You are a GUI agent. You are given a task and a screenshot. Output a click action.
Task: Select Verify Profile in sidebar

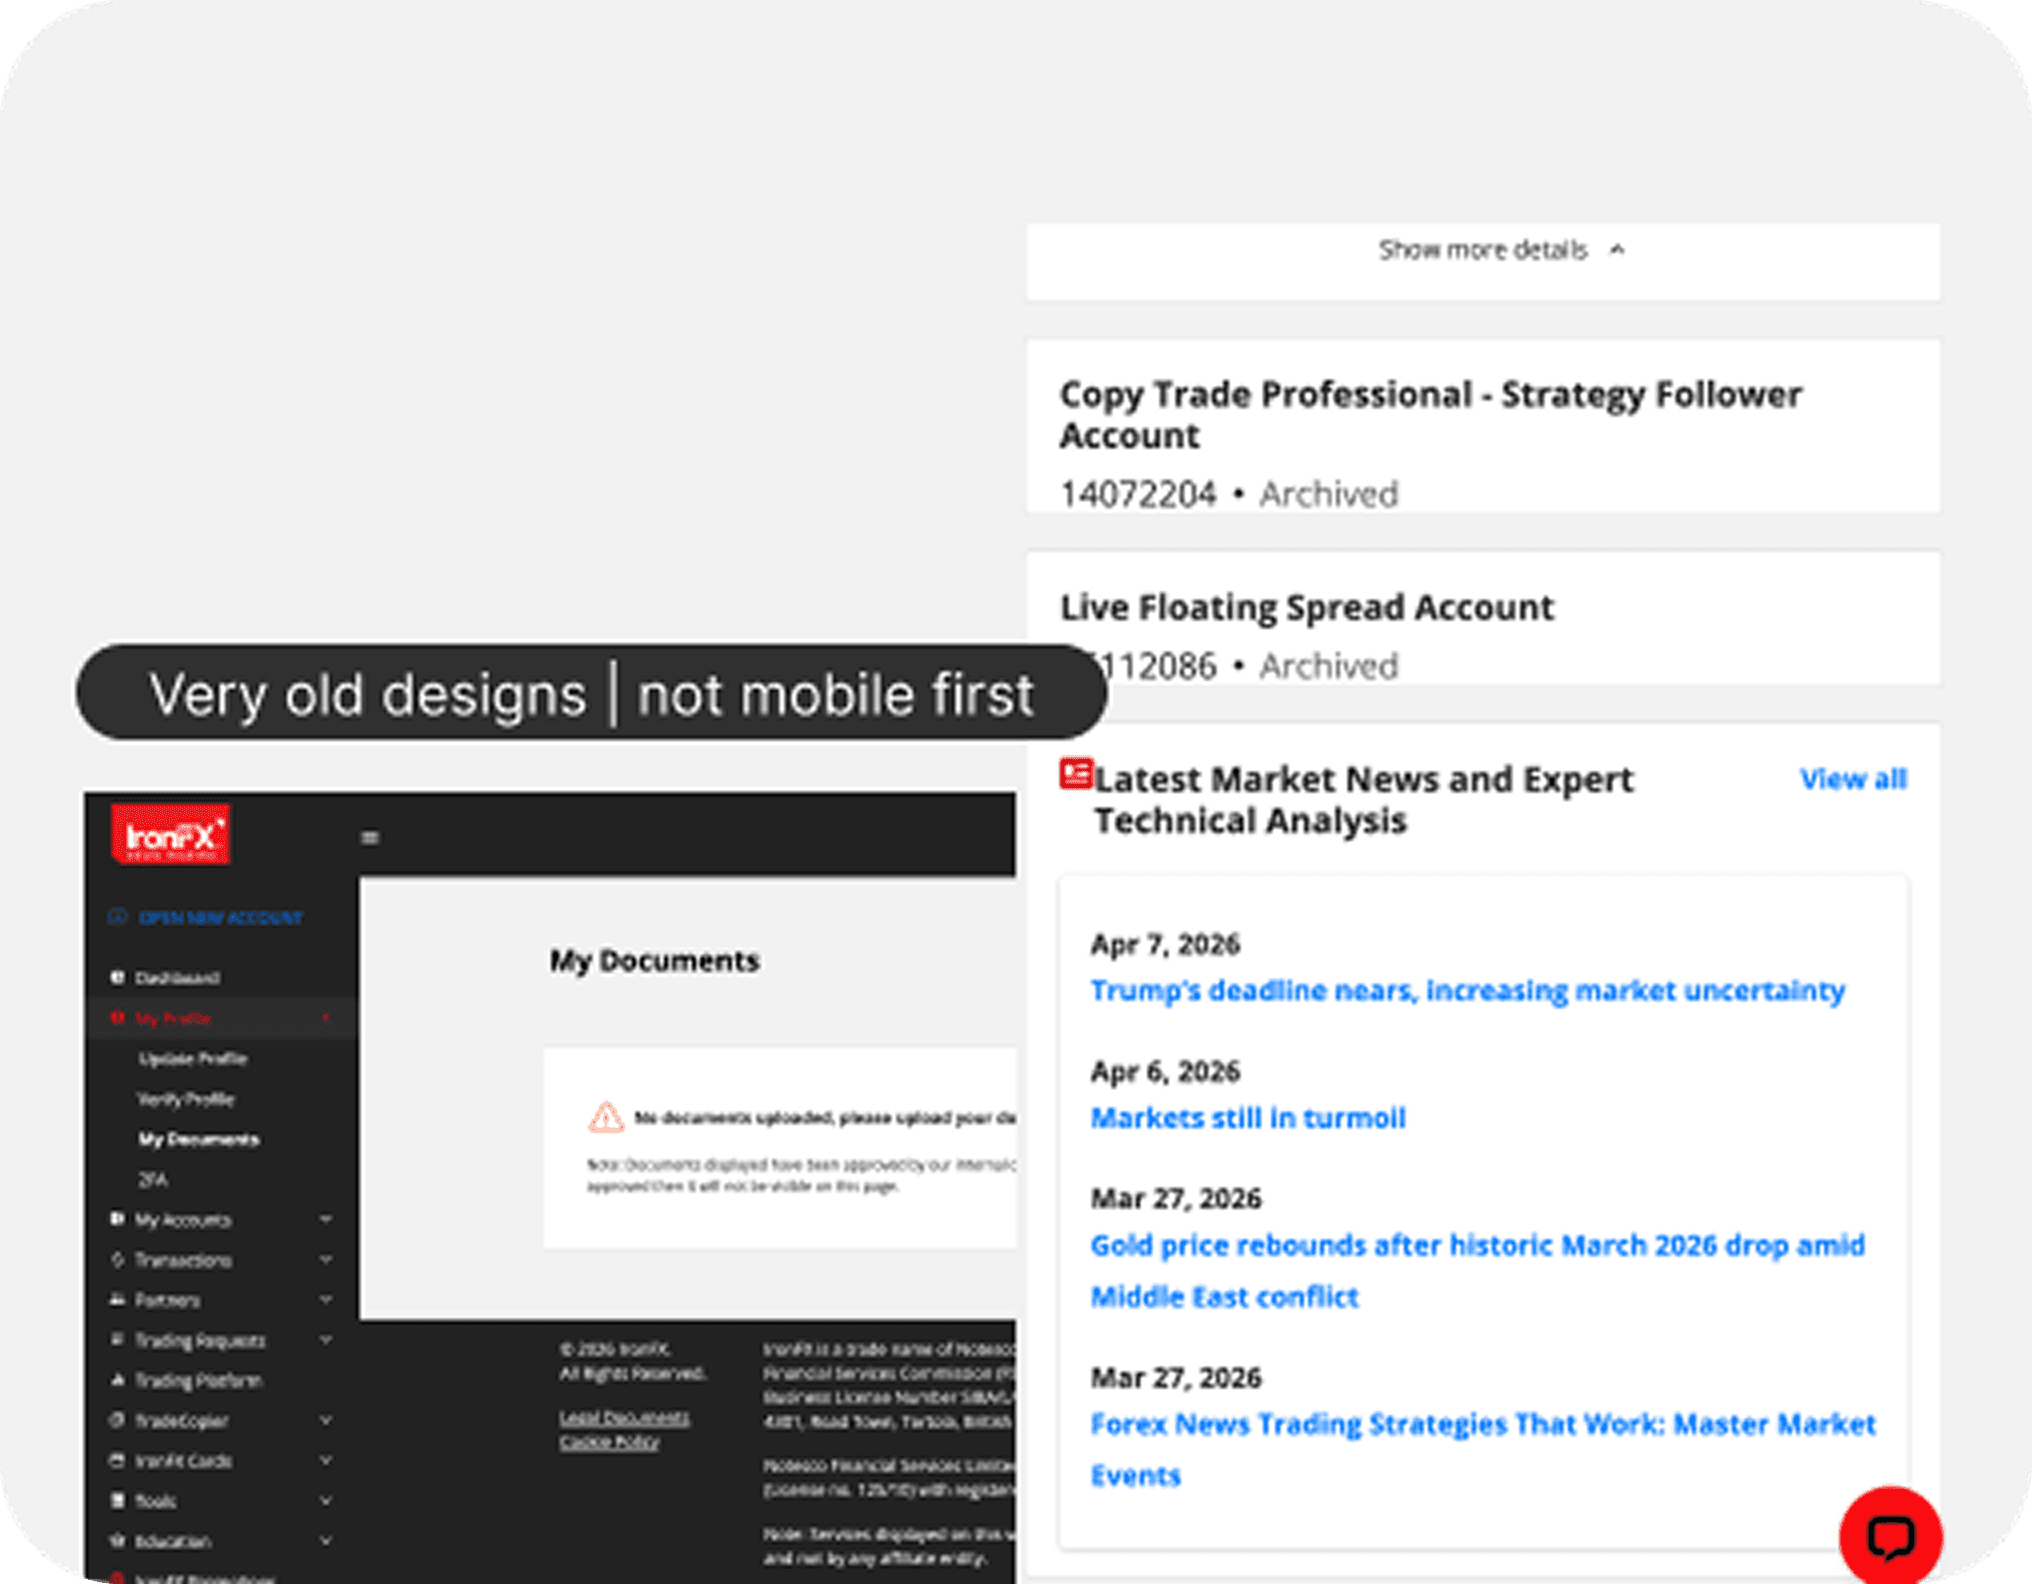pos(186,1099)
